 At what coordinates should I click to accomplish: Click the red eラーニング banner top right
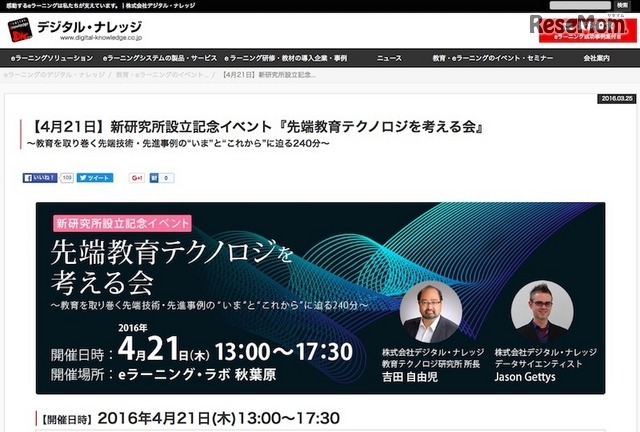[587, 30]
